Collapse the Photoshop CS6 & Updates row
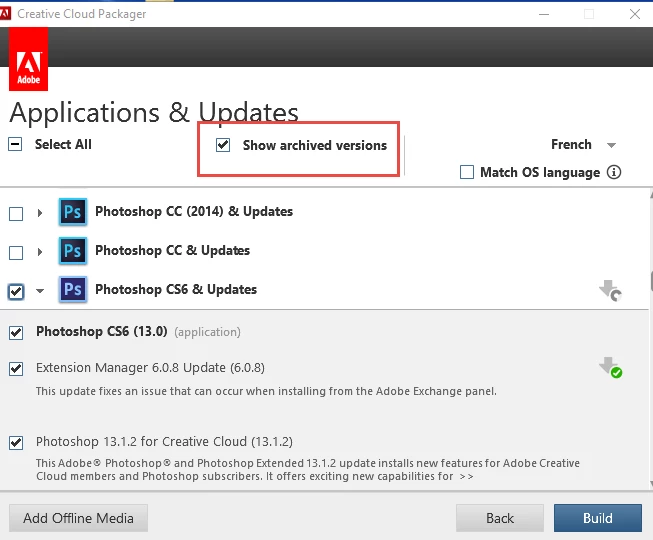 [x=40, y=291]
